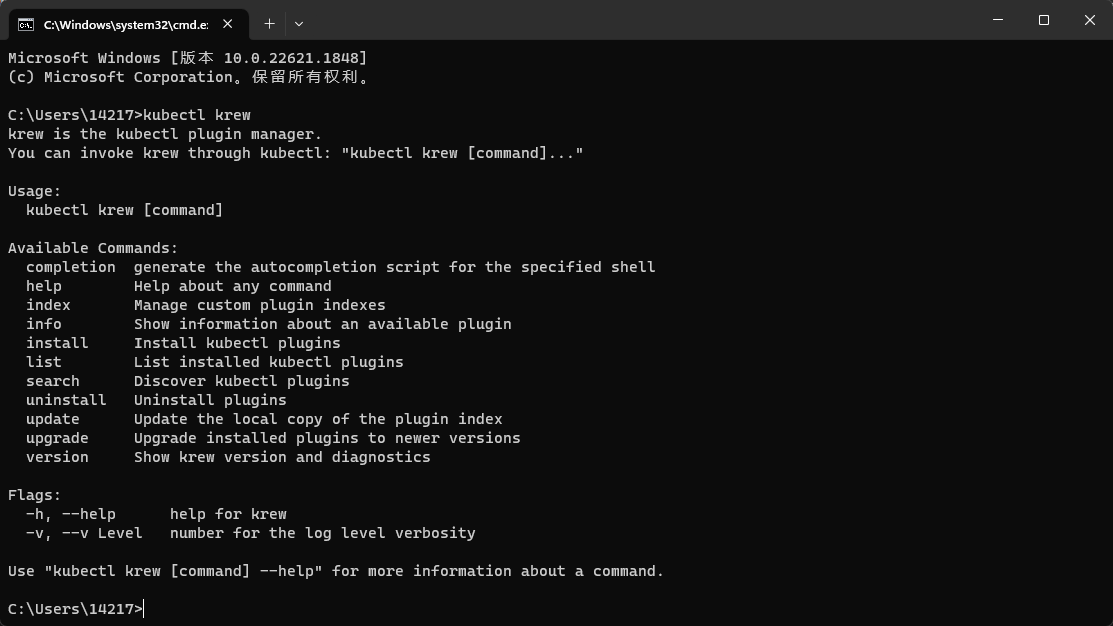The image size is (1113, 626).
Task: Click the "uninstall" command name
Action: click(66, 400)
